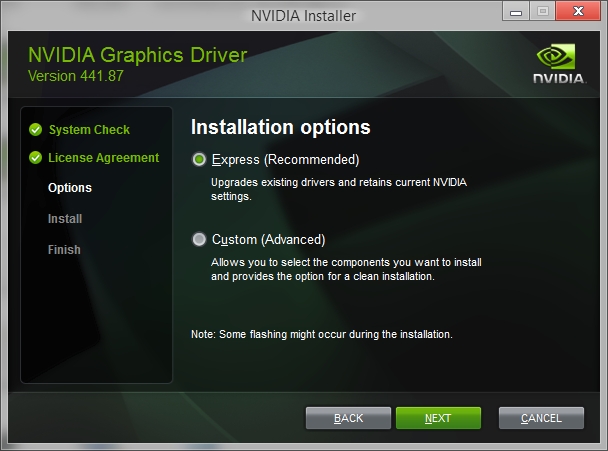Click the NVIDIA Graphics Driver title
This screenshot has height=451, width=608.
137,55
